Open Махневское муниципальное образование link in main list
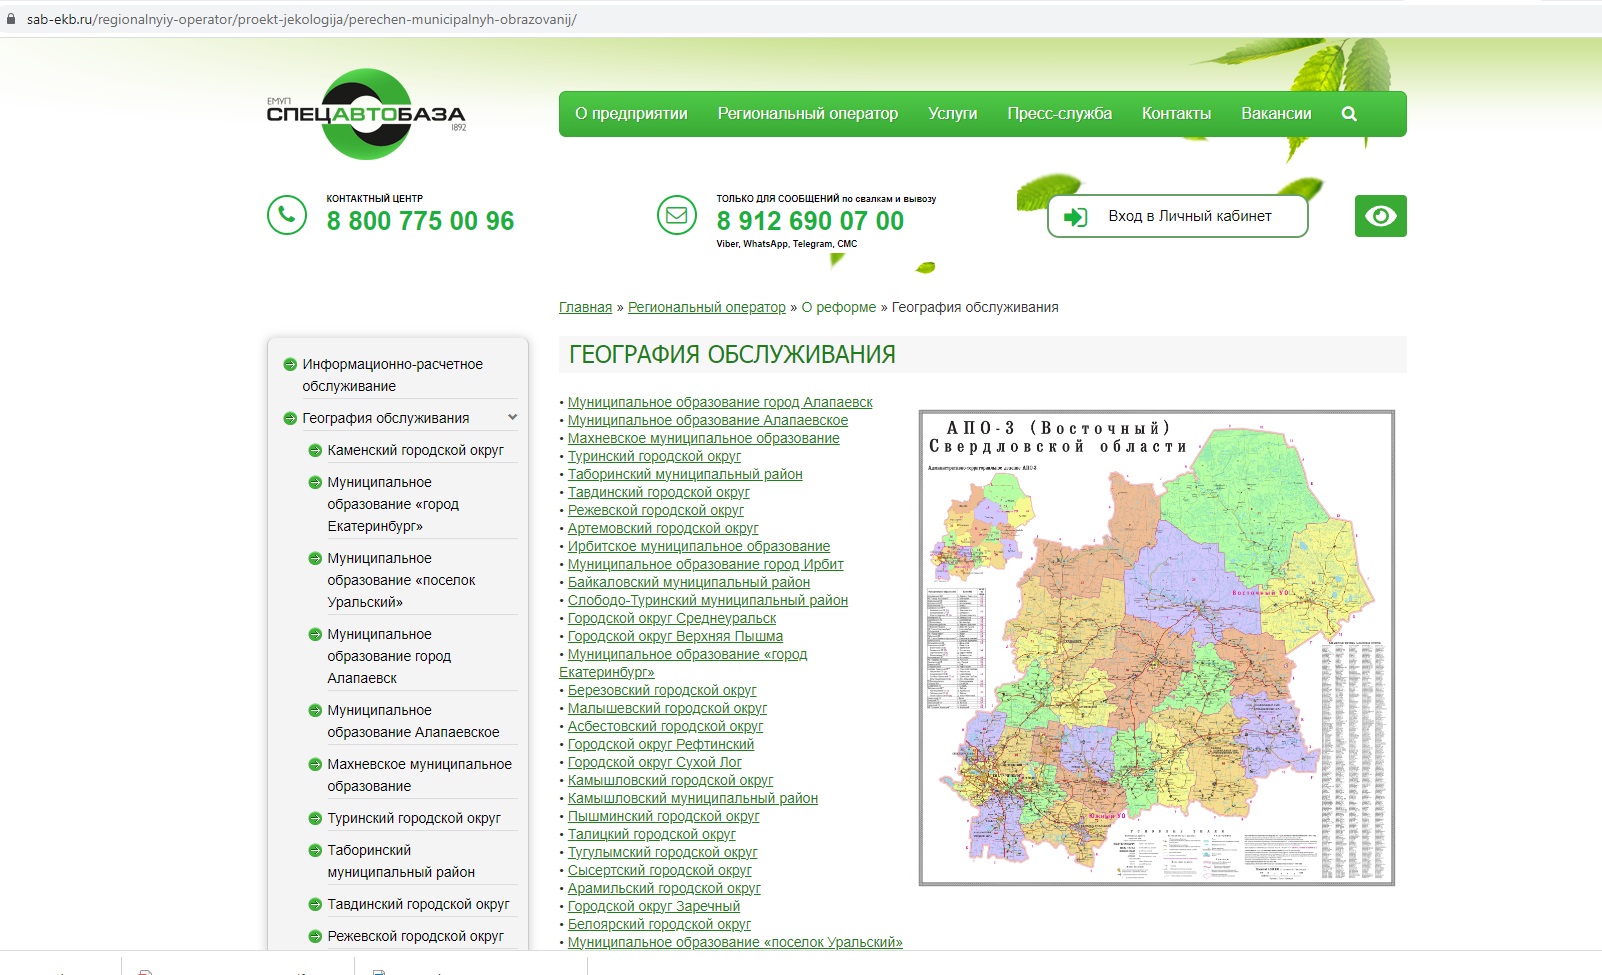Screen dimensions: 1602x975 click(x=704, y=438)
